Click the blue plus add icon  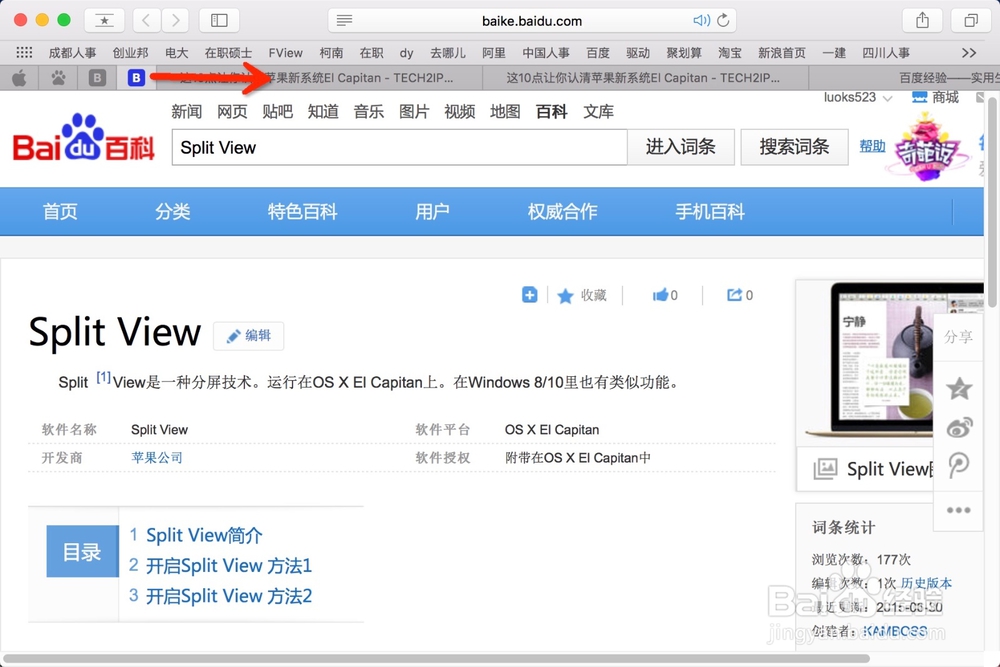(529, 295)
